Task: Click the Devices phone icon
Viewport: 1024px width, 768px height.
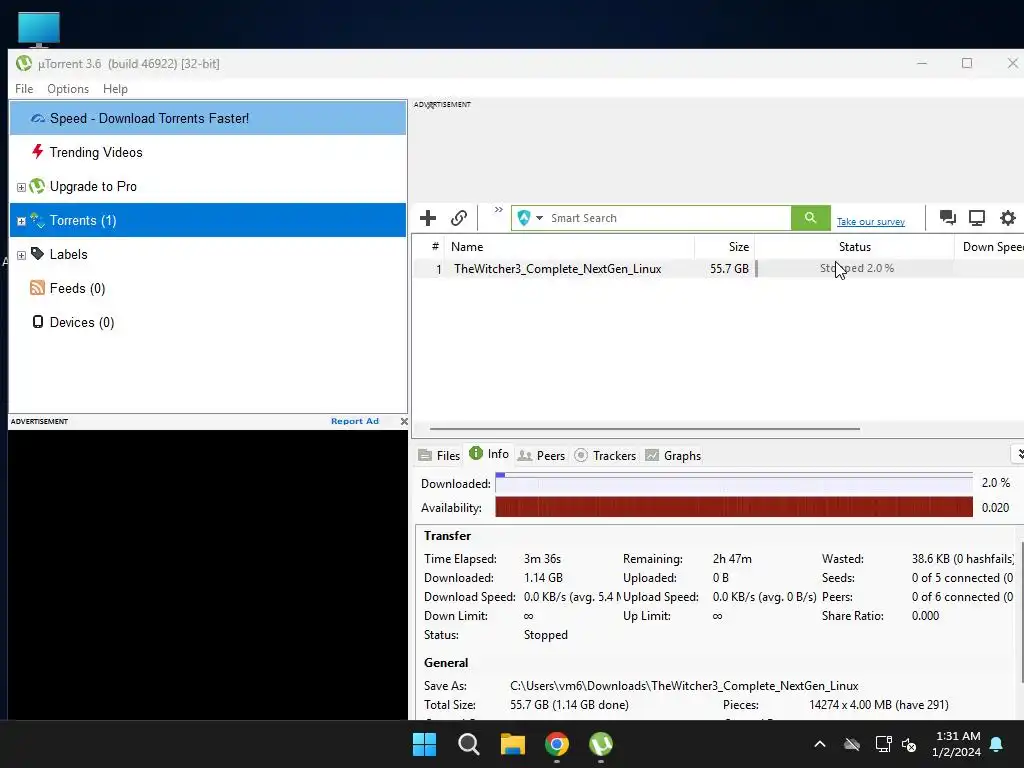Action: pyautogui.click(x=38, y=321)
